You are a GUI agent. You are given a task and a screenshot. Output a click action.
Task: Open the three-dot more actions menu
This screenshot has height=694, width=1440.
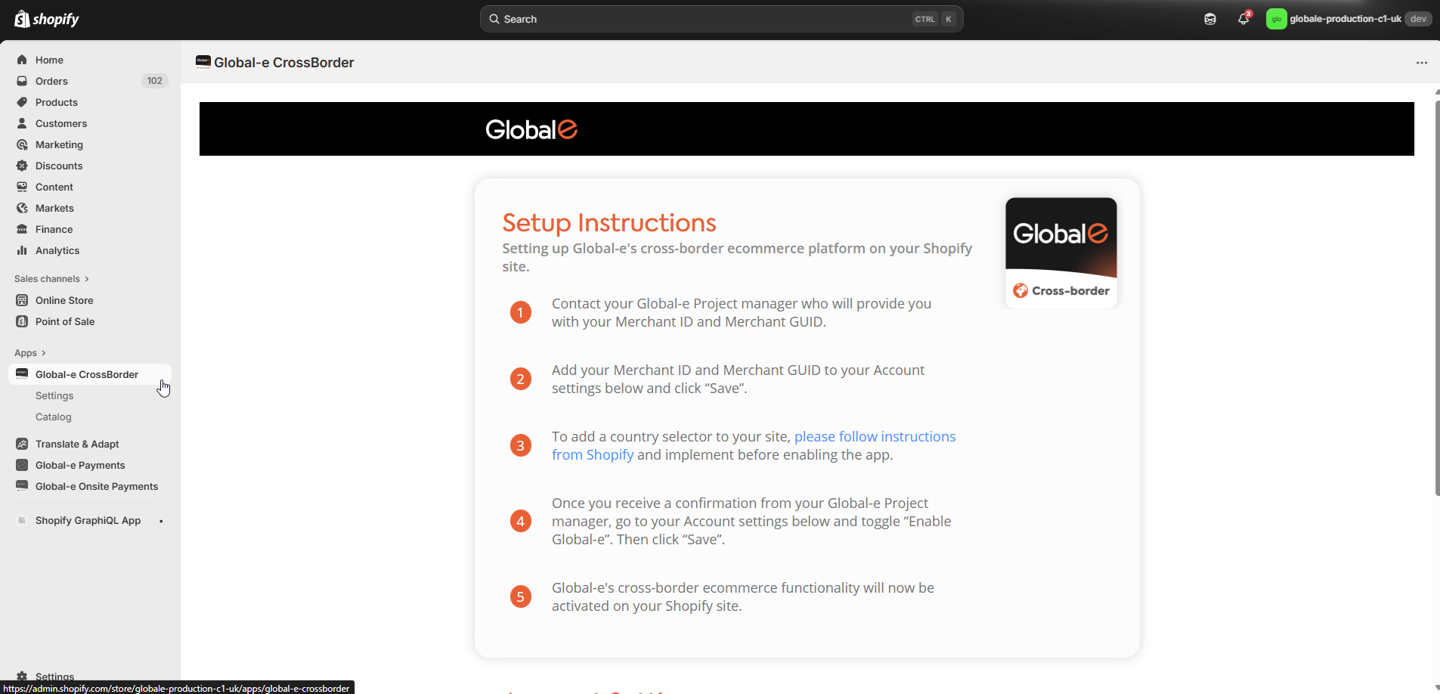1421,63
